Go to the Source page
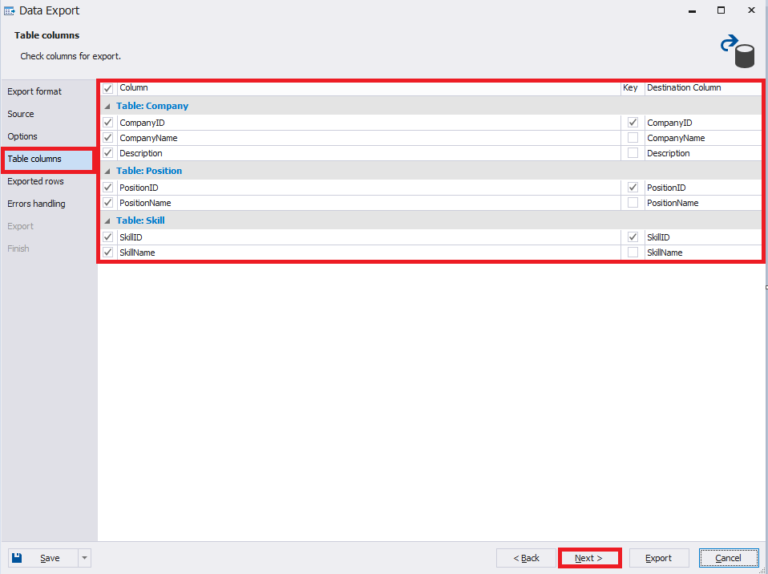This screenshot has width=768, height=574. point(21,114)
